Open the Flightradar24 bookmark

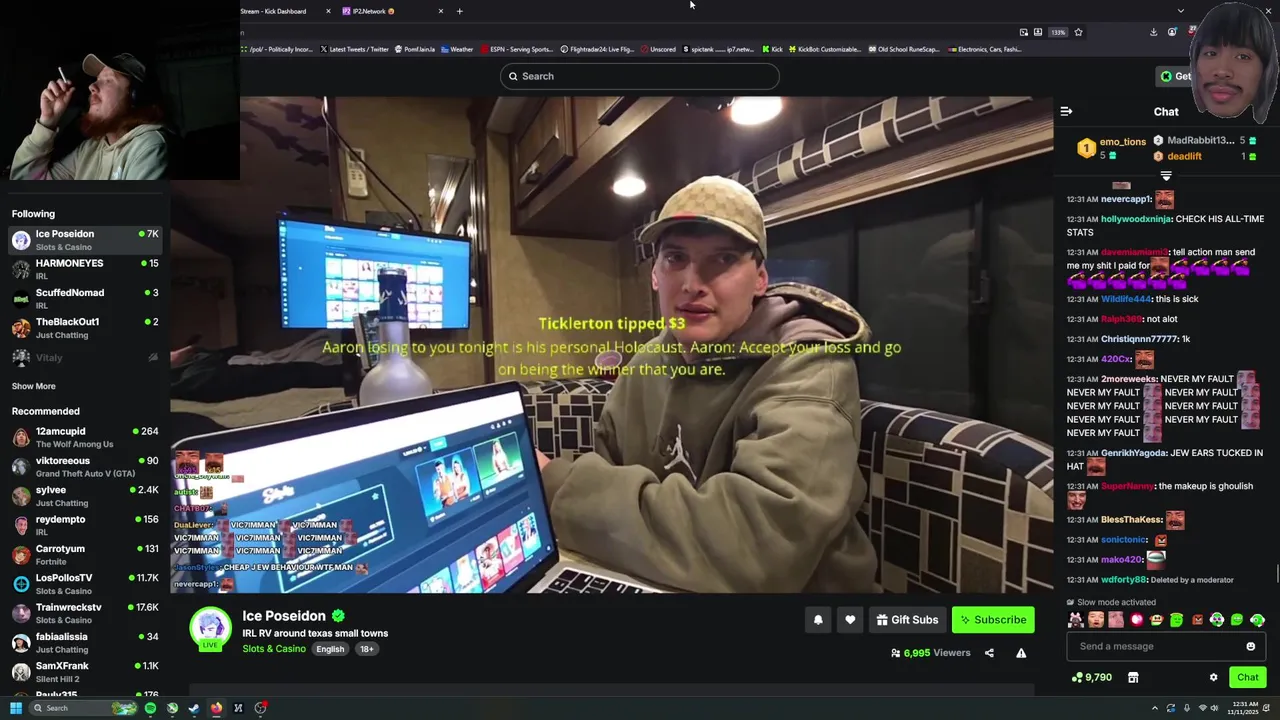[x=597, y=49]
